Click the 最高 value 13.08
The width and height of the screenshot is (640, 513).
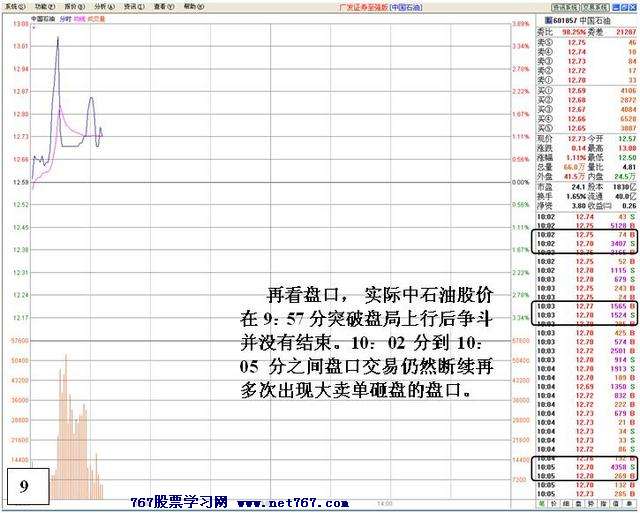(x=627, y=148)
